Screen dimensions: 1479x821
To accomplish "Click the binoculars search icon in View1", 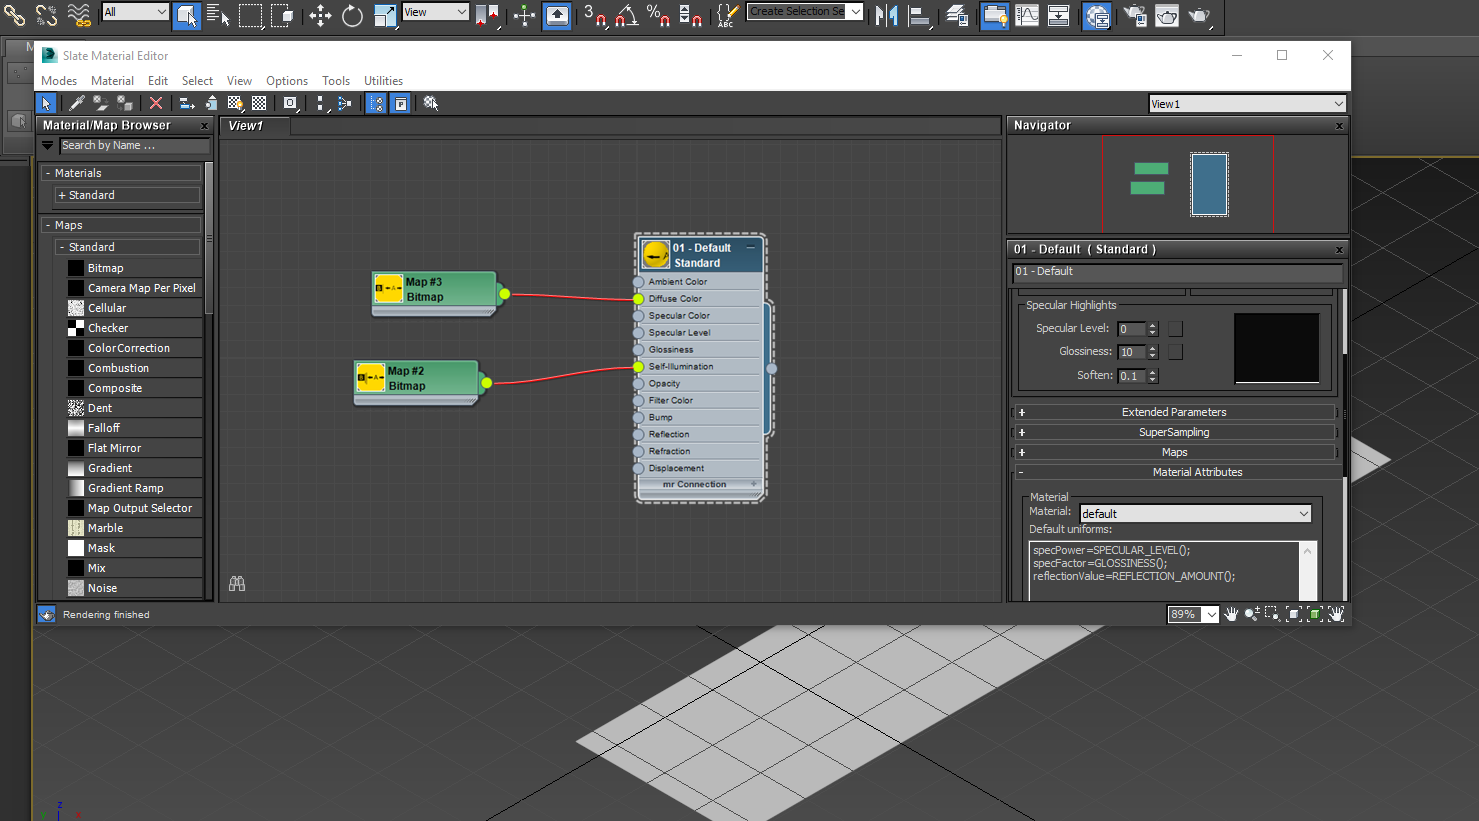I will [x=237, y=583].
